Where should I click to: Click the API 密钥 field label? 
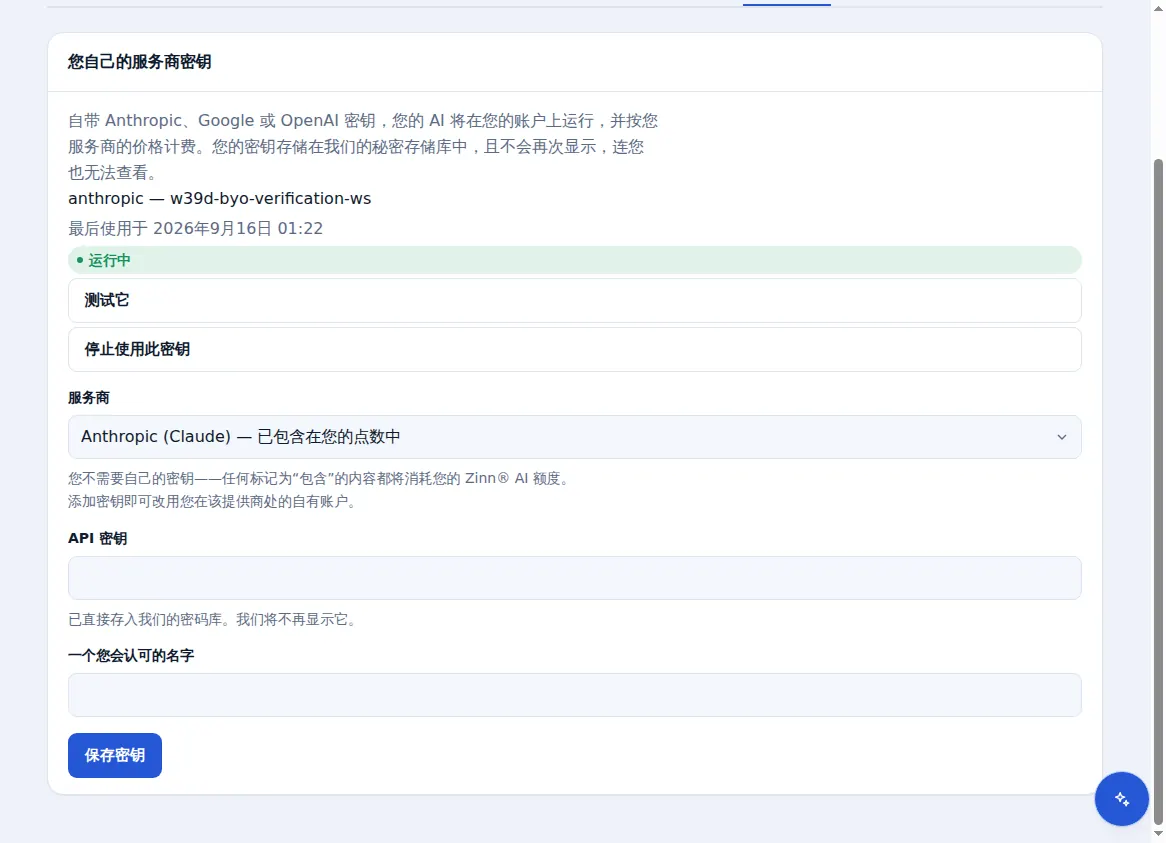[97, 538]
